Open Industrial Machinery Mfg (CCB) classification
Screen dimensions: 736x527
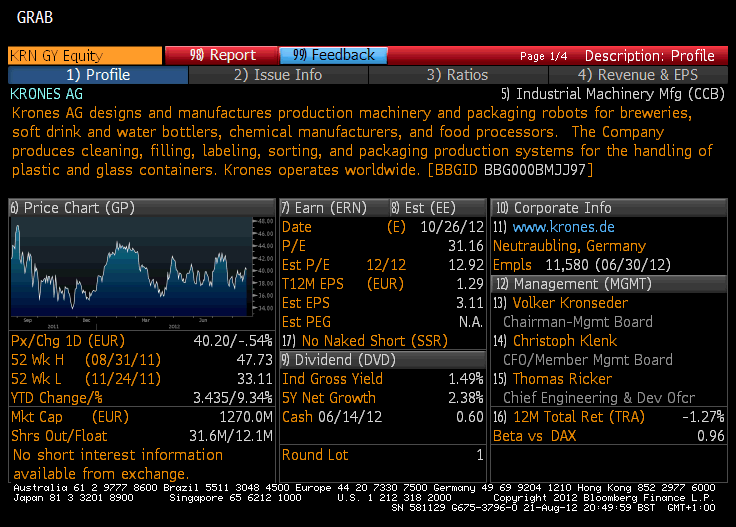tap(613, 94)
